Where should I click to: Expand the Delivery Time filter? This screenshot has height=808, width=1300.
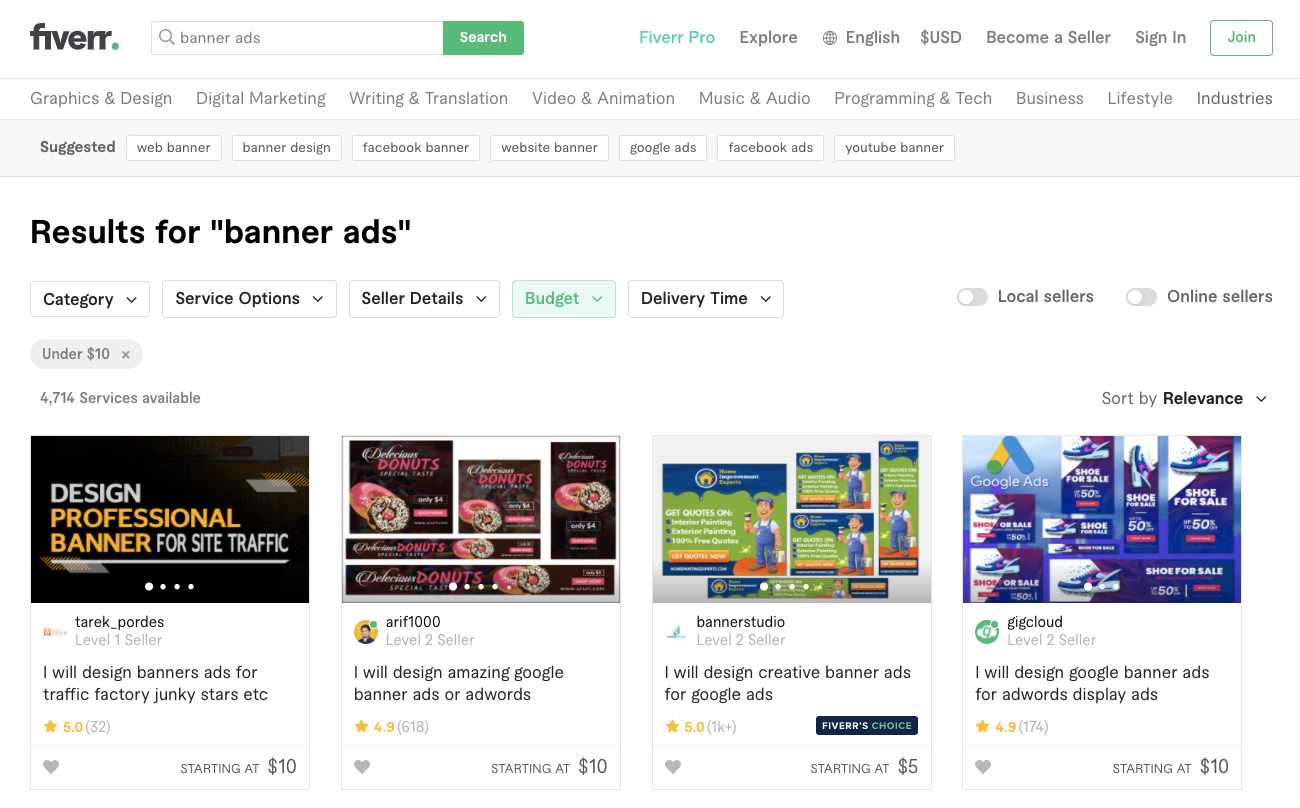coord(706,299)
